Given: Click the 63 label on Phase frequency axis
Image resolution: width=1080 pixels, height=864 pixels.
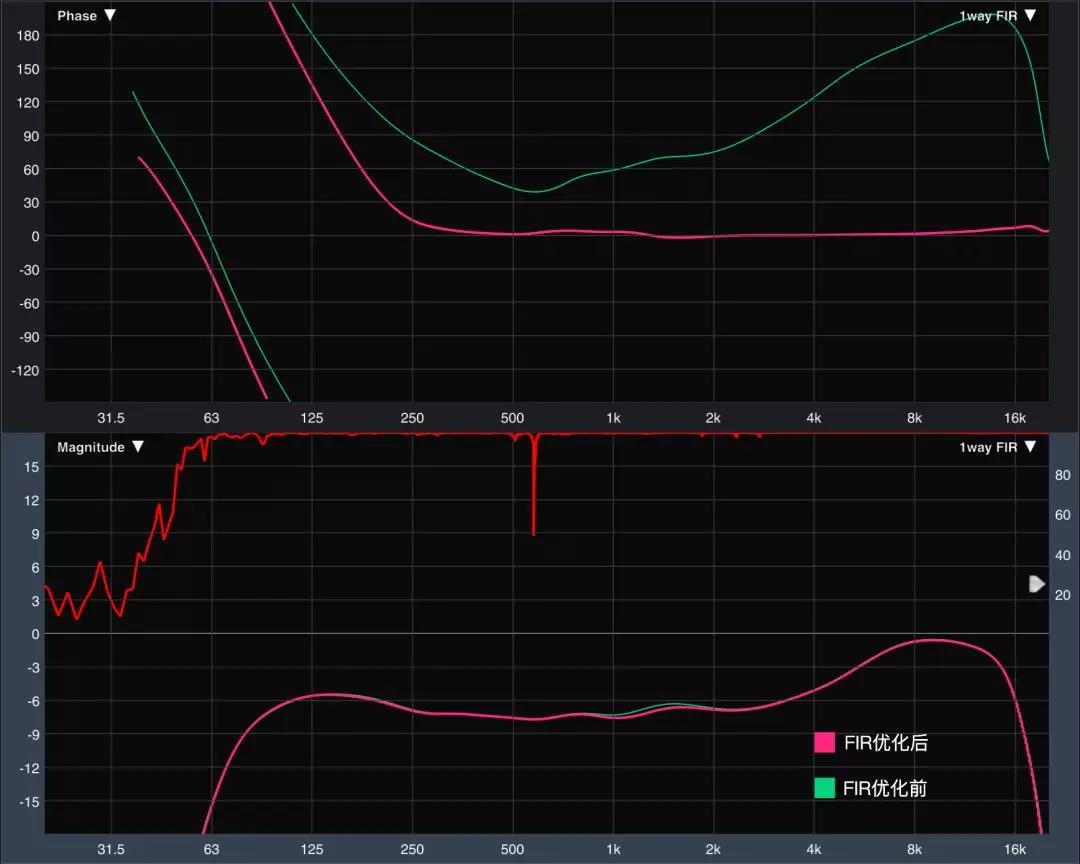Looking at the screenshot, I should pos(211,418).
